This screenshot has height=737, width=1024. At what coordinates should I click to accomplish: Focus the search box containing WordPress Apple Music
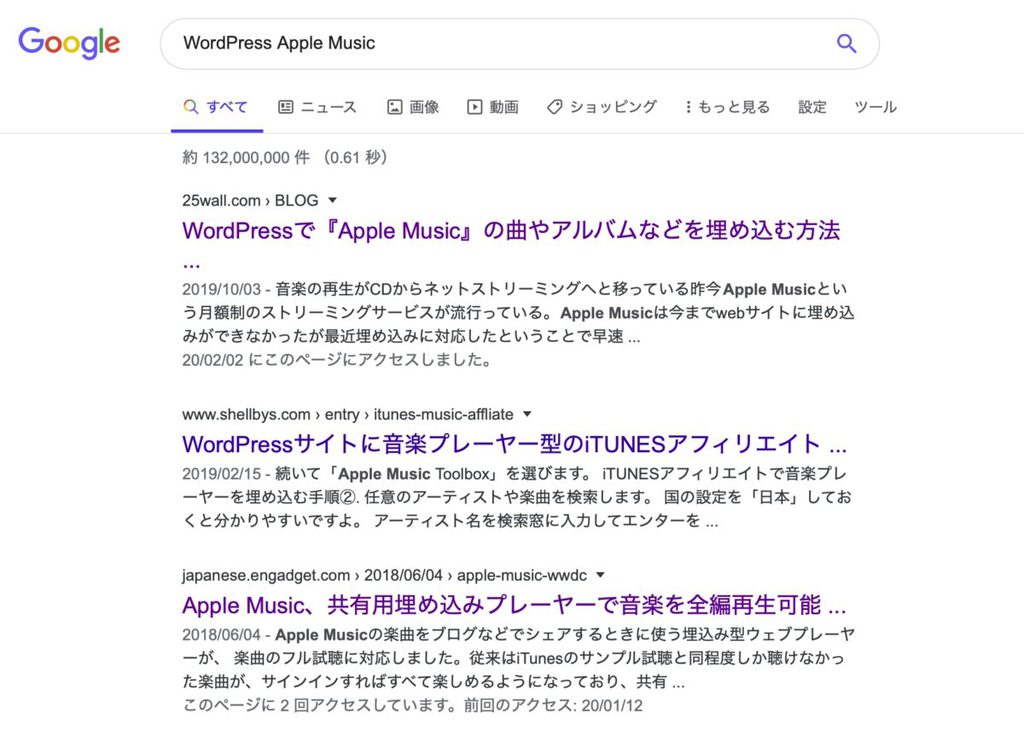tap(519, 43)
